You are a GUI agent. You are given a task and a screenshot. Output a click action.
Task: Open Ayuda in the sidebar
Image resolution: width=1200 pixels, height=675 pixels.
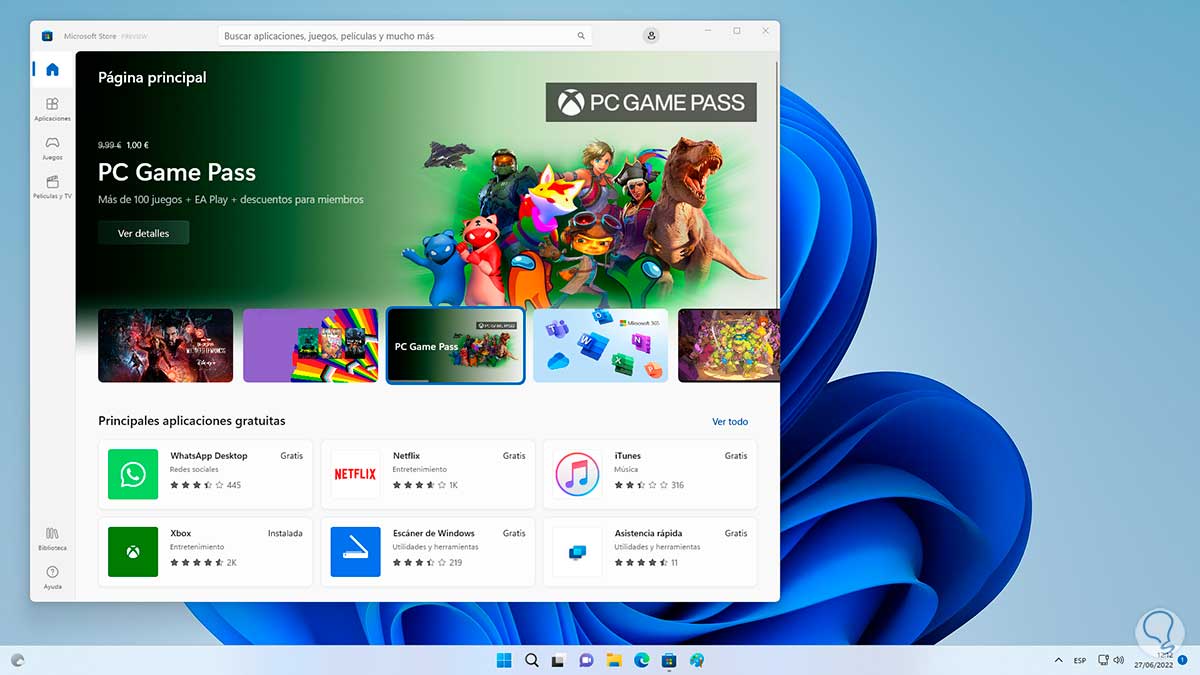52,577
